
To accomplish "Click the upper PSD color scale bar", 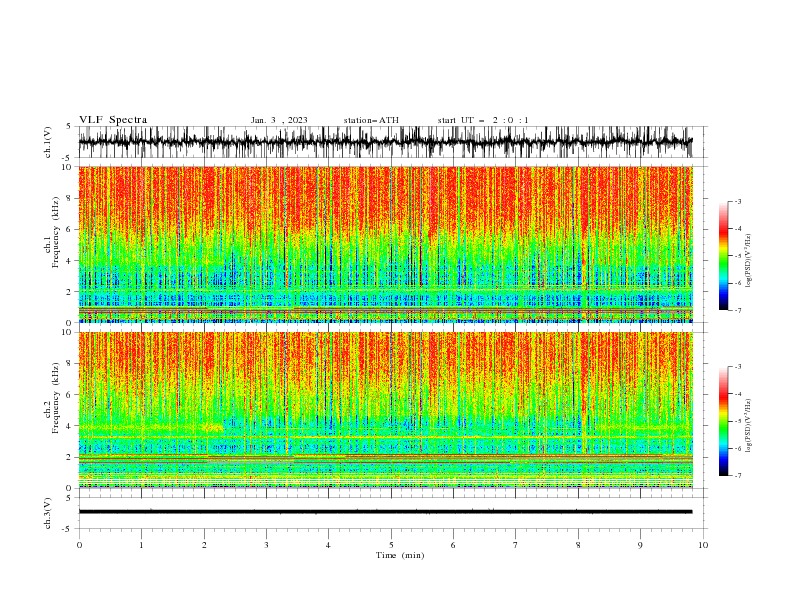I will point(724,256).
